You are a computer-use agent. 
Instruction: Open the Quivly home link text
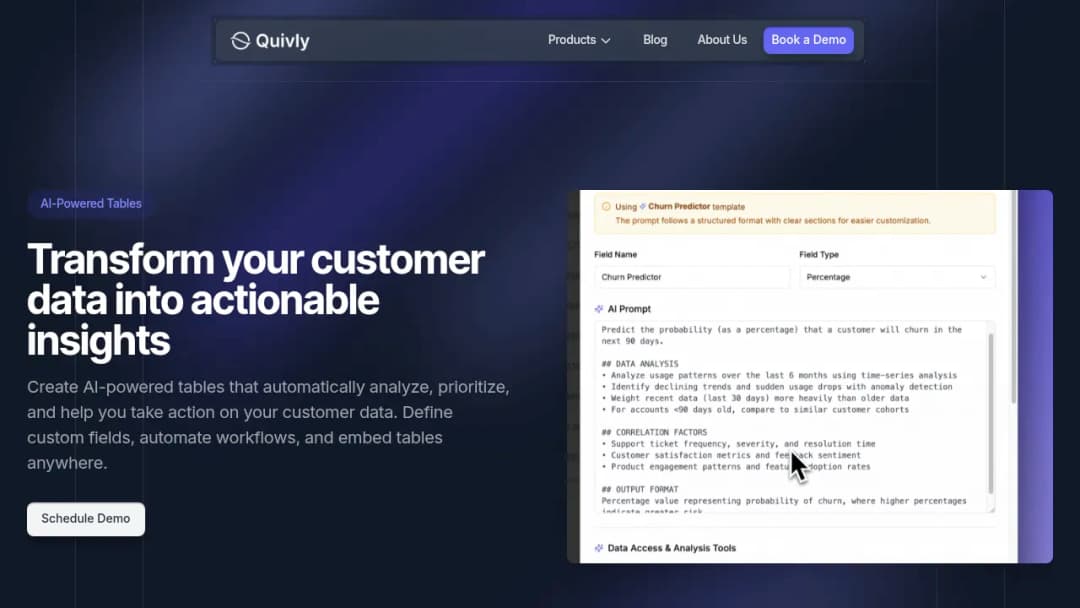pyautogui.click(x=282, y=41)
